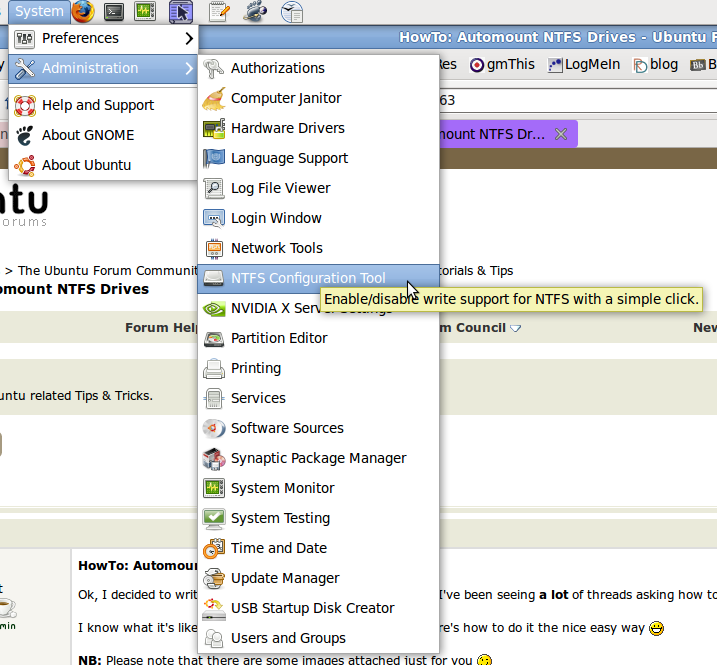
Task: Click the Computer Janitor broom icon
Action: coord(214,98)
